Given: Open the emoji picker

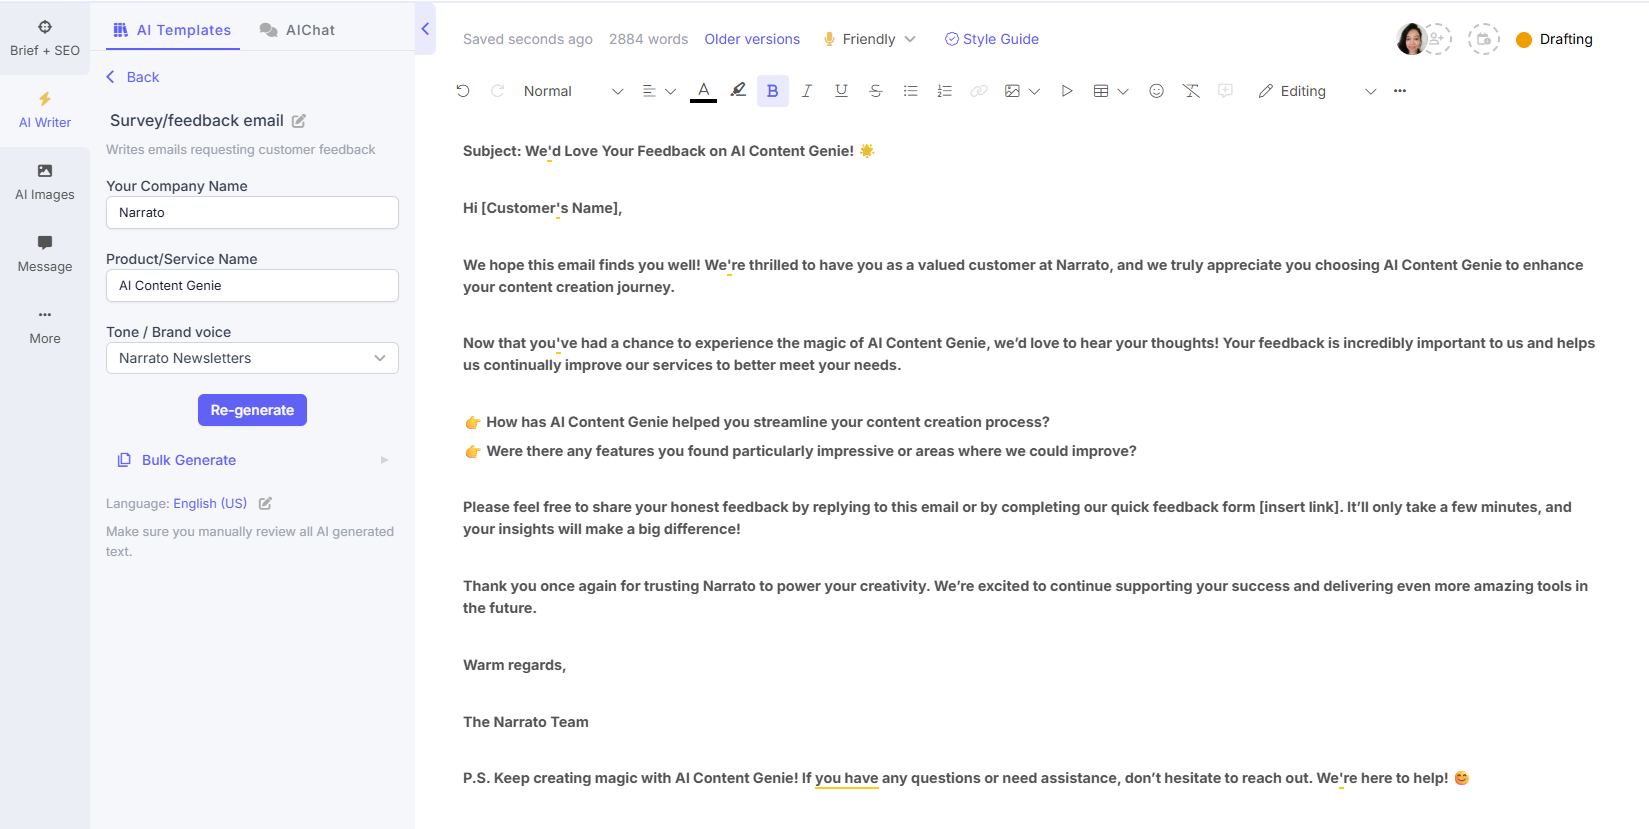Looking at the screenshot, I should (x=1156, y=91).
